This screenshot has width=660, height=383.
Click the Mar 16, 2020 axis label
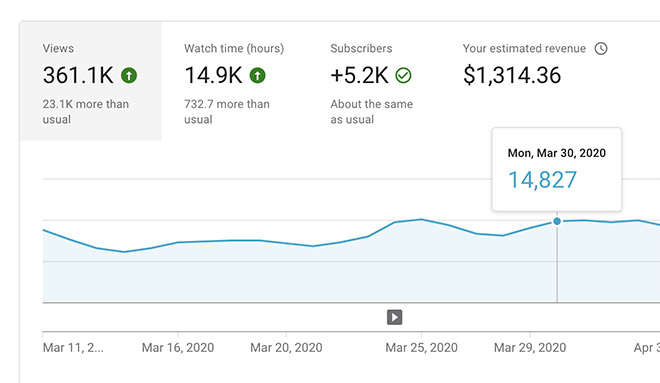tap(178, 348)
